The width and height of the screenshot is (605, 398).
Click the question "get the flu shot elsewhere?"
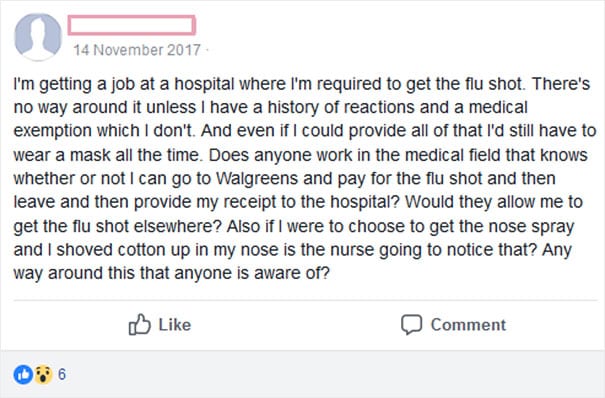pyautogui.click(x=118, y=226)
